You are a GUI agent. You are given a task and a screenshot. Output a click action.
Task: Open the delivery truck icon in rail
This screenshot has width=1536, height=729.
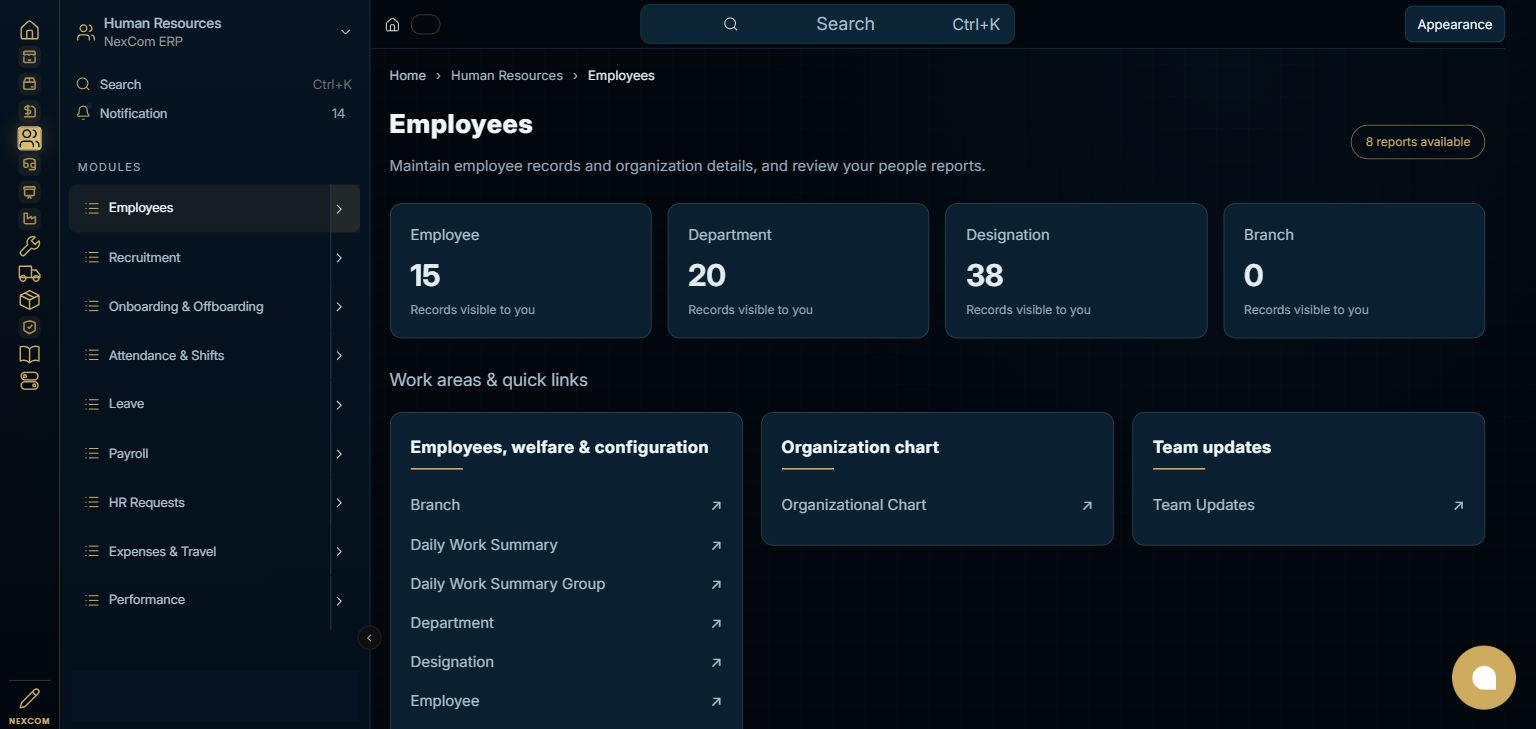tap(30, 273)
